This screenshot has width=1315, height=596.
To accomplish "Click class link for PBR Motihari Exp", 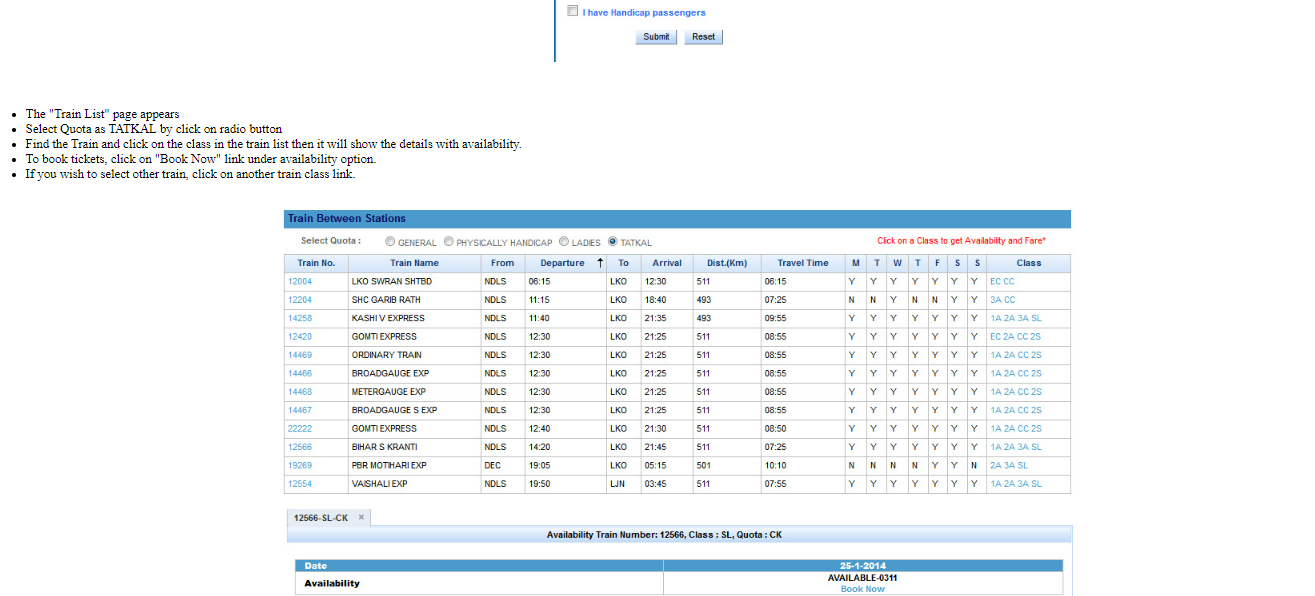I will pyautogui.click(x=1008, y=465).
